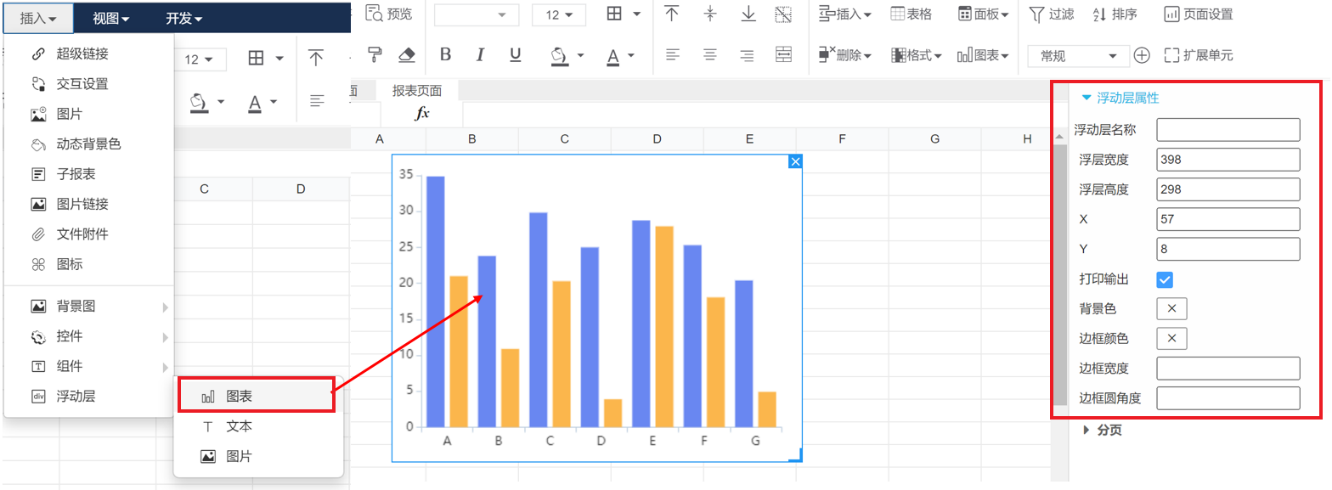Viewport: 1332px width, 490px height.
Task: Click the chart's bottom-right resize handle
Action: point(796,456)
